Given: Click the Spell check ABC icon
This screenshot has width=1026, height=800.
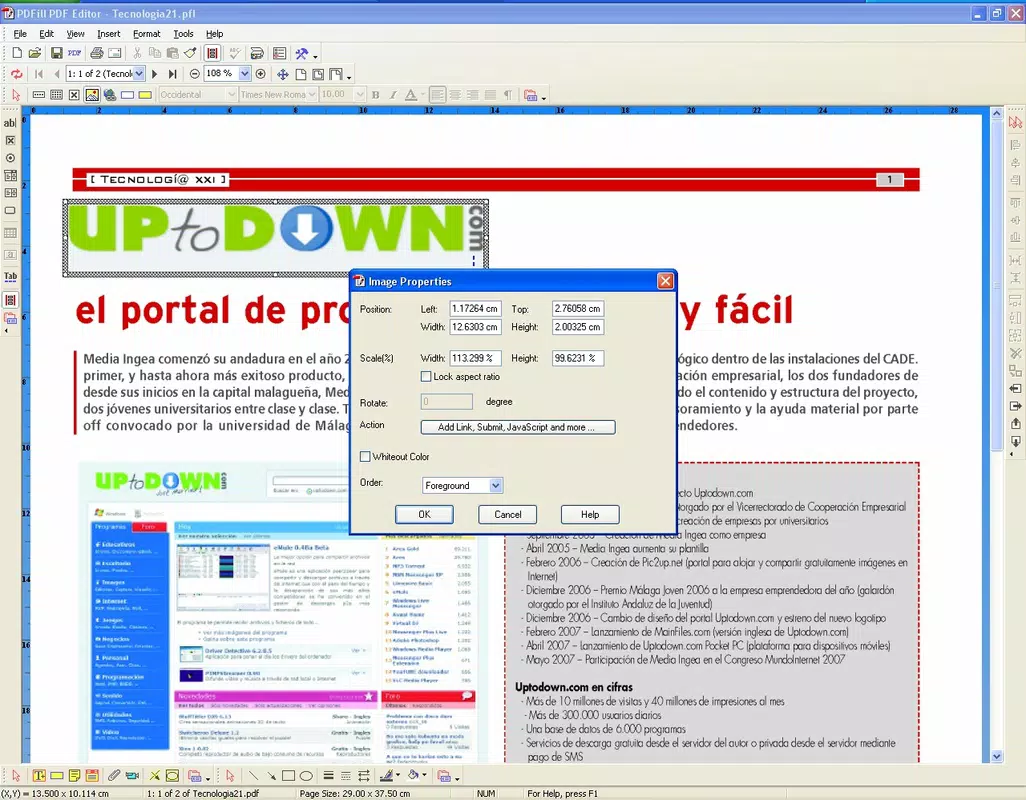Looking at the screenshot, I should [x=234, y=54].
